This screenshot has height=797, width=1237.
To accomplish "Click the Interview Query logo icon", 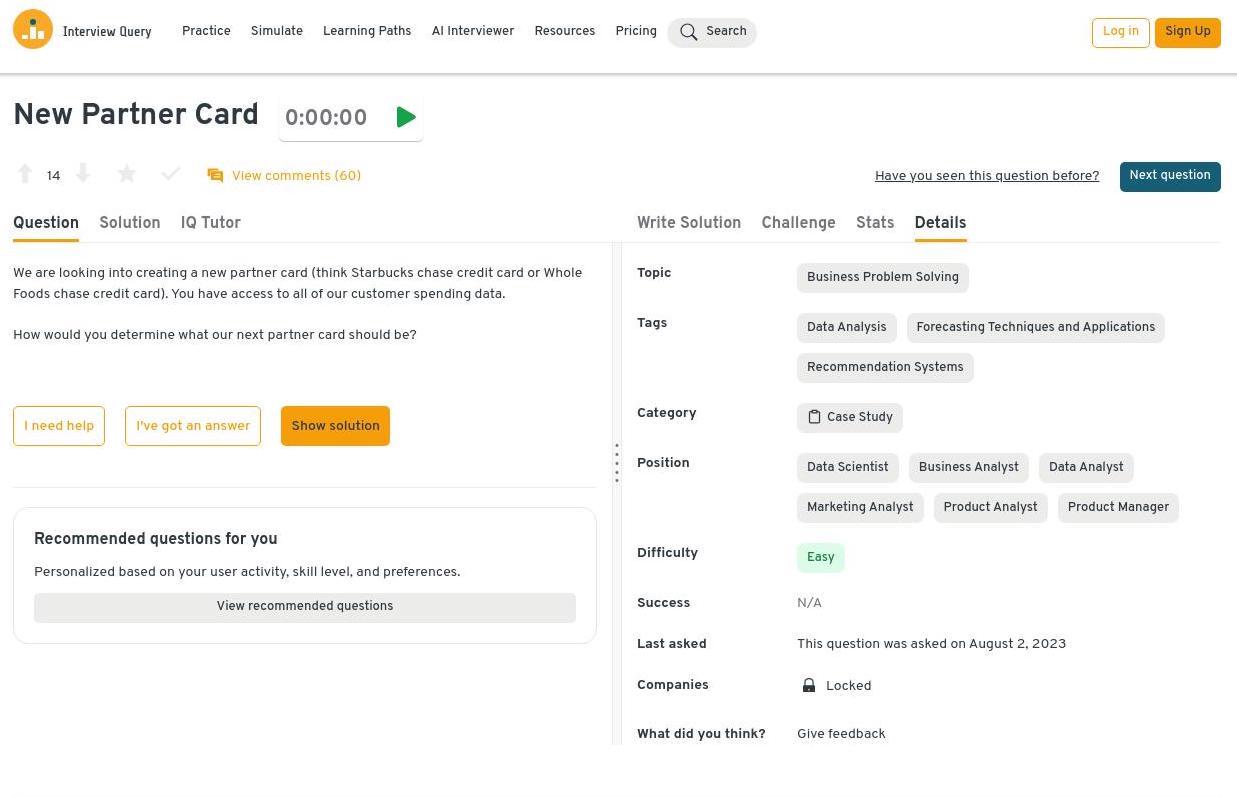I will (x=33, y=30).
